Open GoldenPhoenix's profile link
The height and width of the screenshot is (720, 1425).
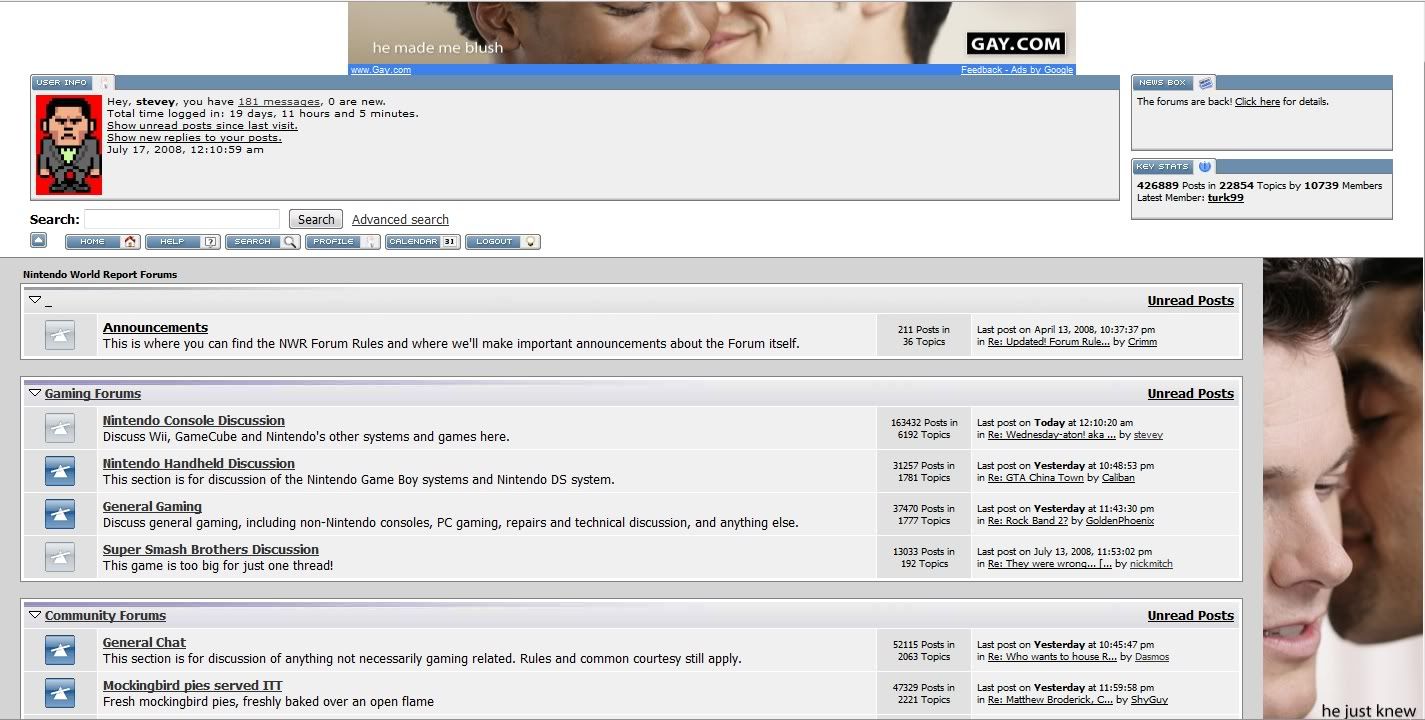[1119, 521]
